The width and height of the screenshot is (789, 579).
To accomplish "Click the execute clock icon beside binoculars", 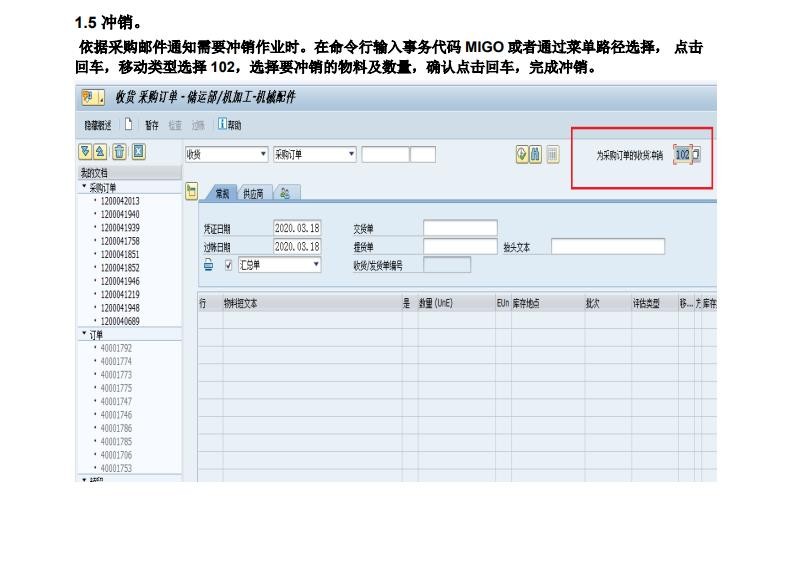I will pos(521,154).
